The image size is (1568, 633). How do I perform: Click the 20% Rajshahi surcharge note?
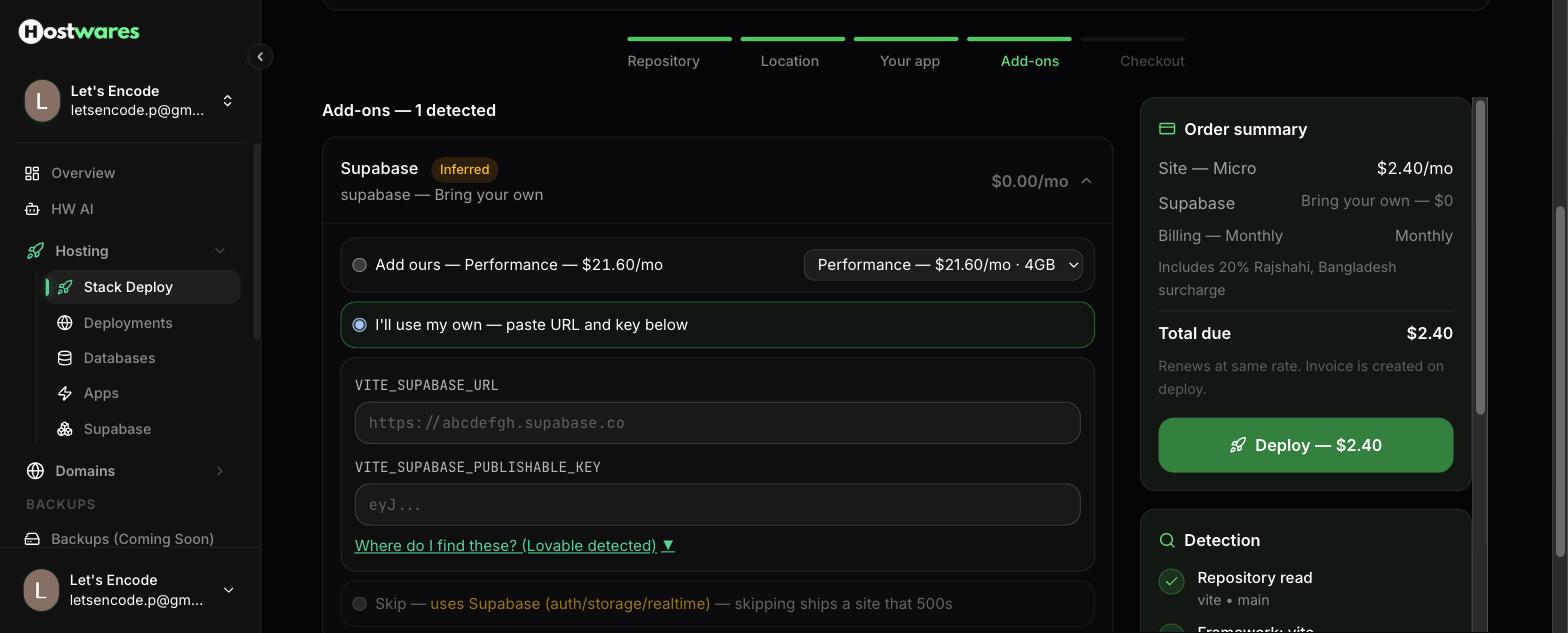pos(1277,278)
